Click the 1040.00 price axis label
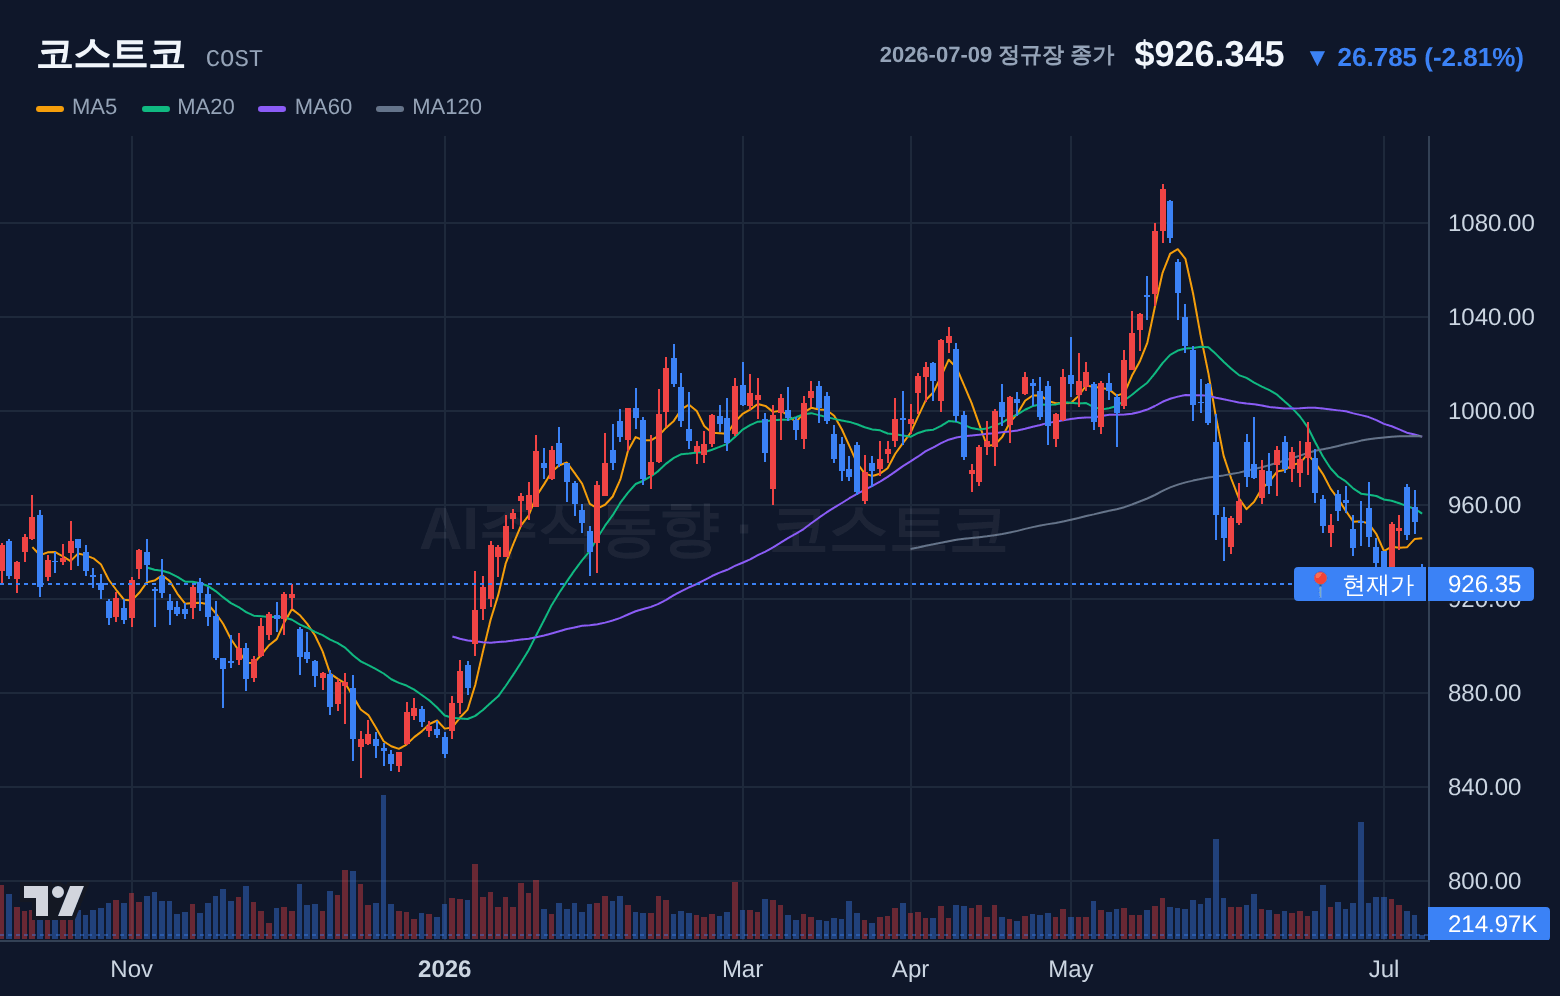Viewport: 1560px width, 996px height. pyautogui.click(x=1491, y=317)
